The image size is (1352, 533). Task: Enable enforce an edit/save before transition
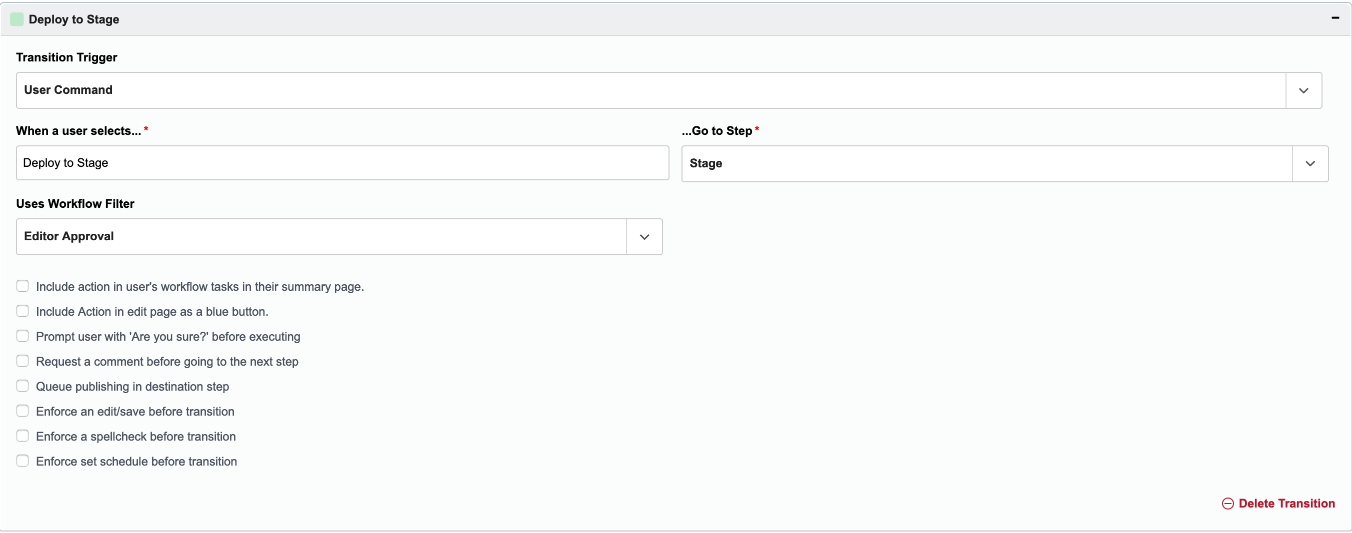click(x=23, y=411)
